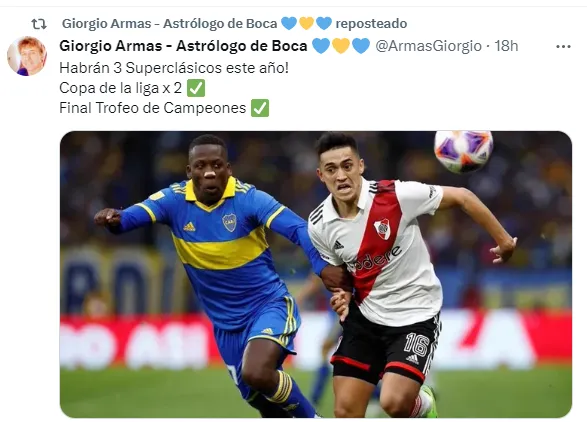Click the yellow heart emoji in the tweet header name
Viewport: 587px width, 422px height.
341,46
